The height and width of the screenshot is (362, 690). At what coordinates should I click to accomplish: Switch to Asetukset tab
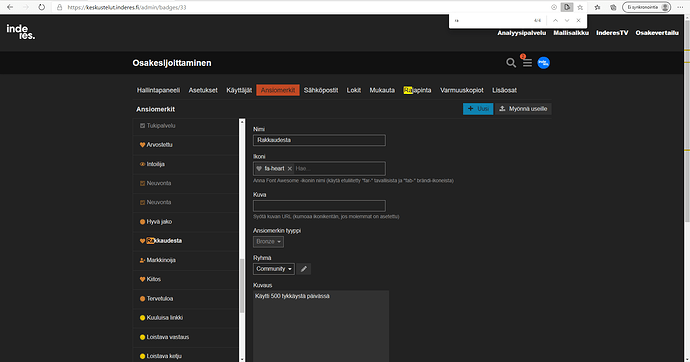click(x=203, y=90)
